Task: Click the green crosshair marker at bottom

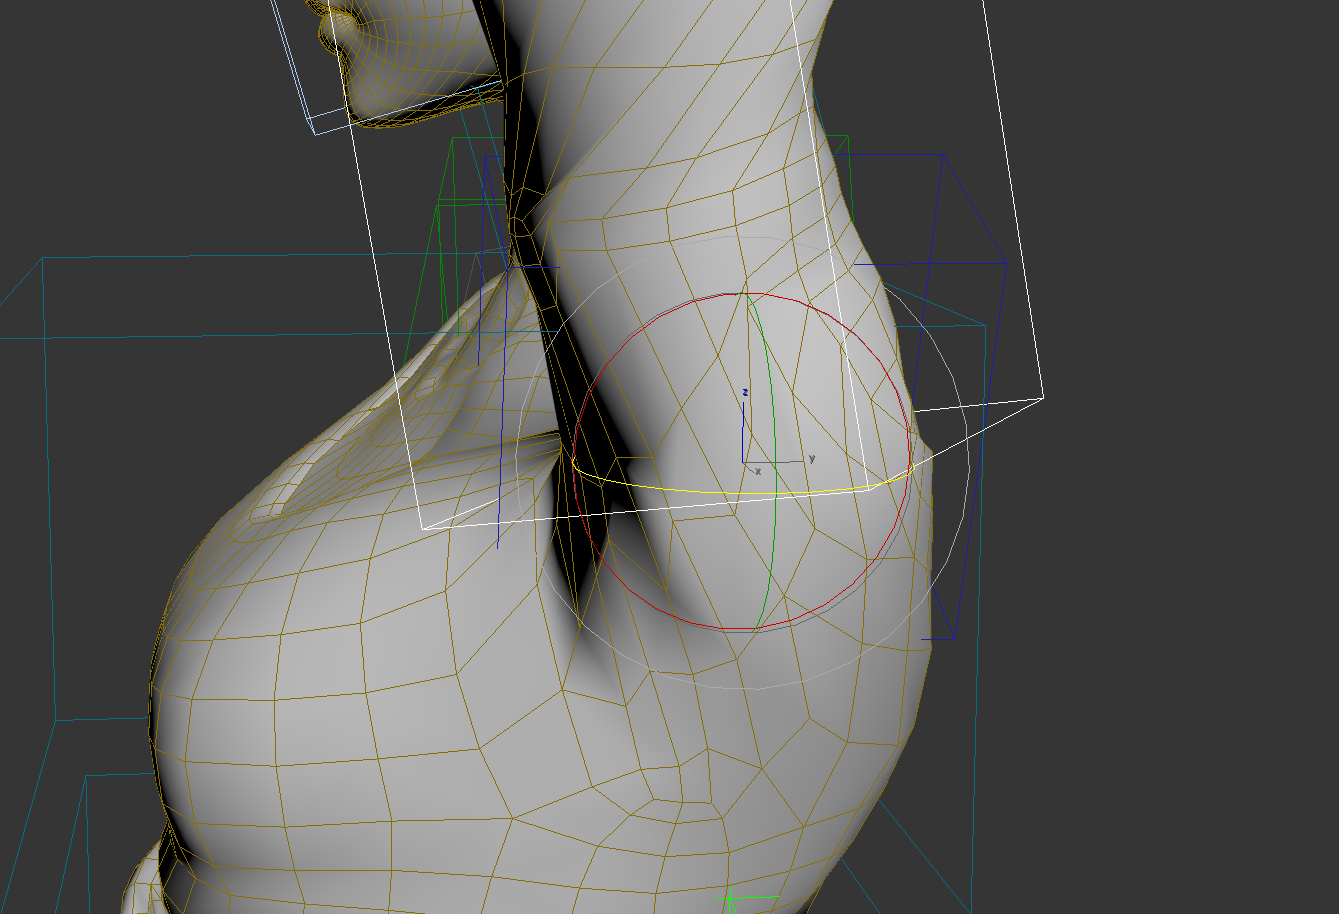Action: coord(731,897)
